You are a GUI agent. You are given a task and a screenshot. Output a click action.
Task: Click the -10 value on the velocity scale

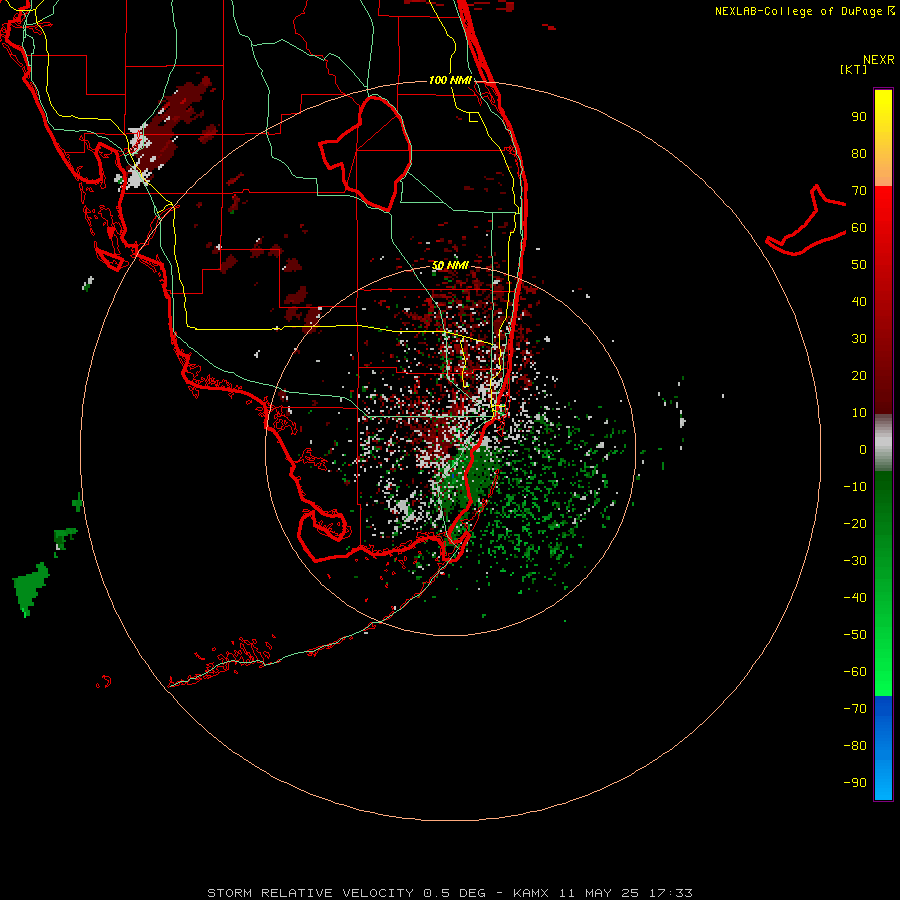855,487
